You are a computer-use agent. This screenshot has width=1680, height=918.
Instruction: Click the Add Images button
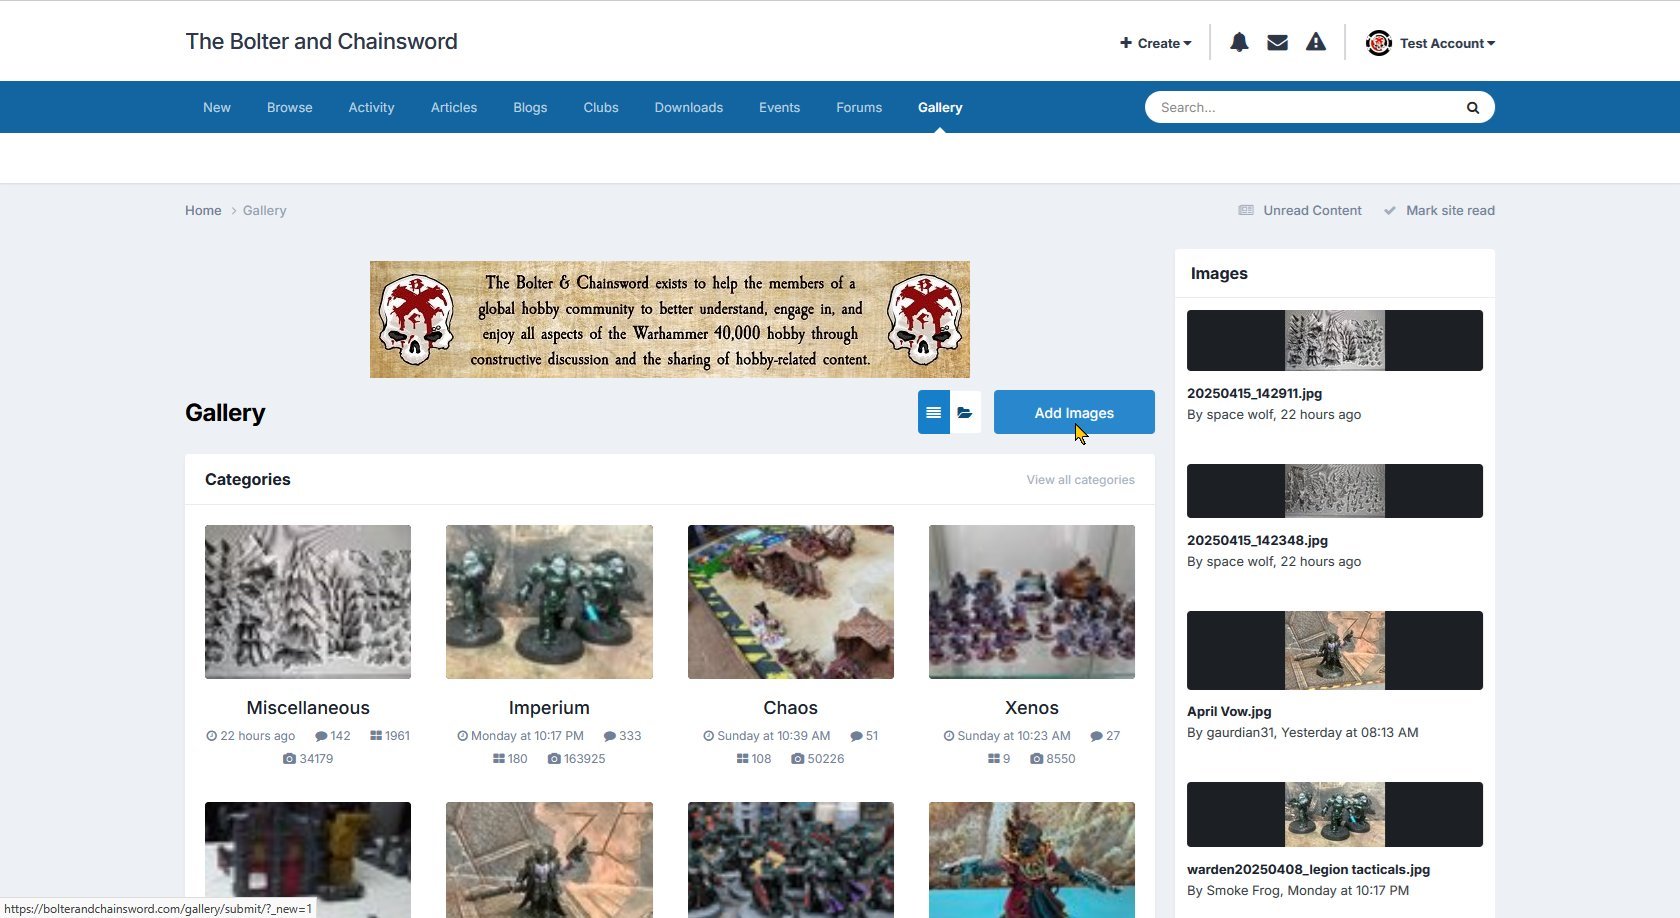1074,412
